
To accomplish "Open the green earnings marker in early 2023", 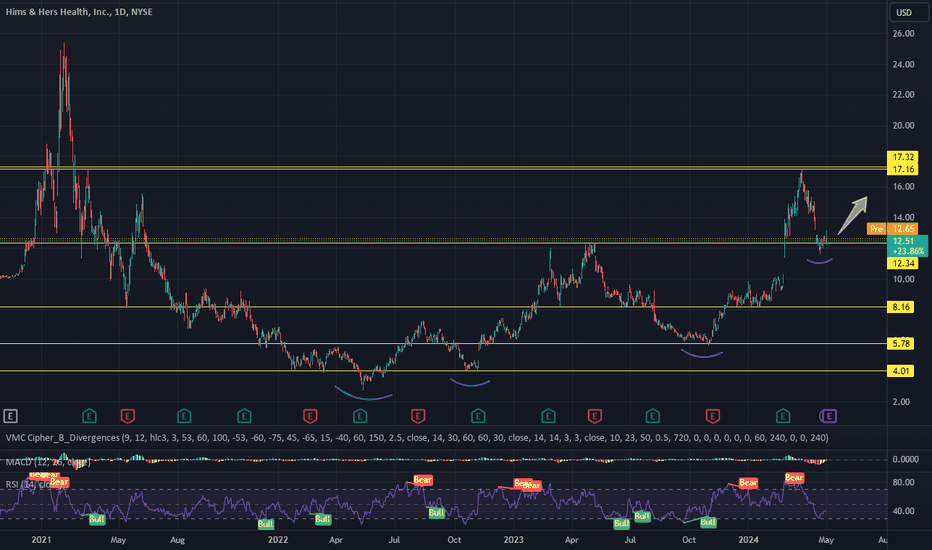I will [x=548, y=416].
